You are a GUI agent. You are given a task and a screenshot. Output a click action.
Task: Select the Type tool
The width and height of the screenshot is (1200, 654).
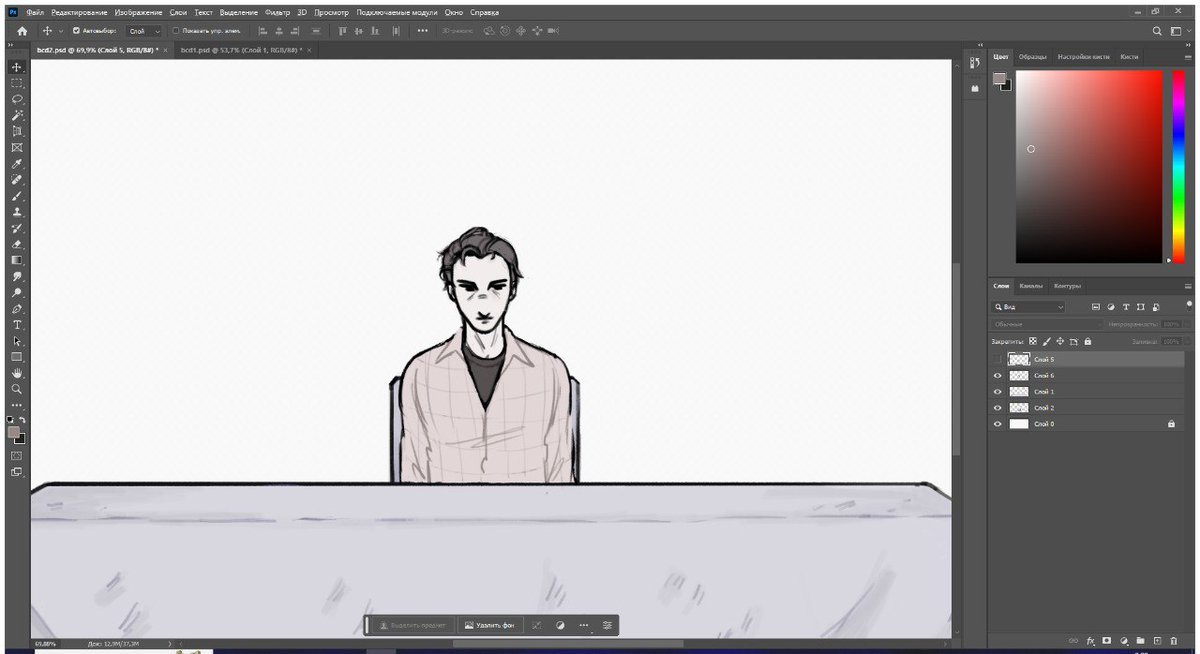17,325
